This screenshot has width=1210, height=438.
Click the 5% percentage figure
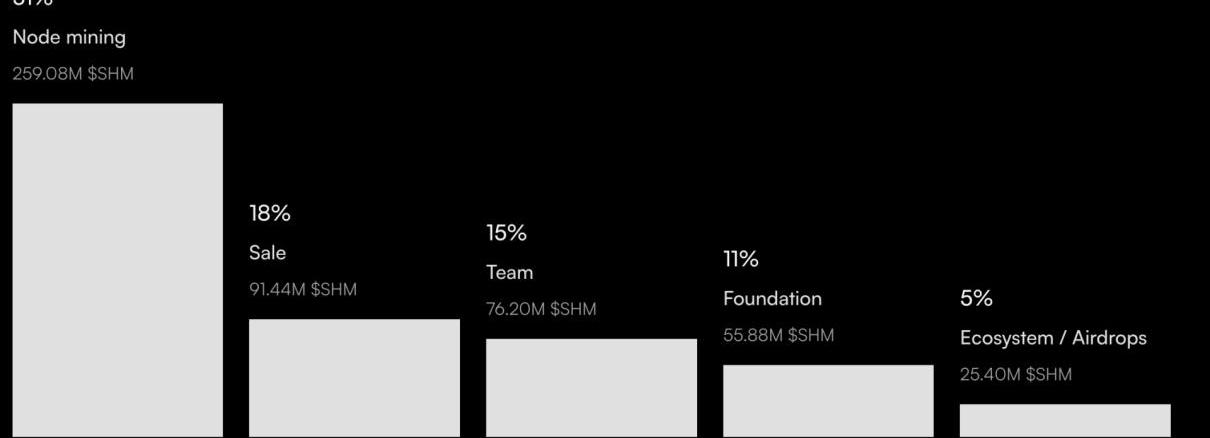pyautogui.click(x=976, y=298)
